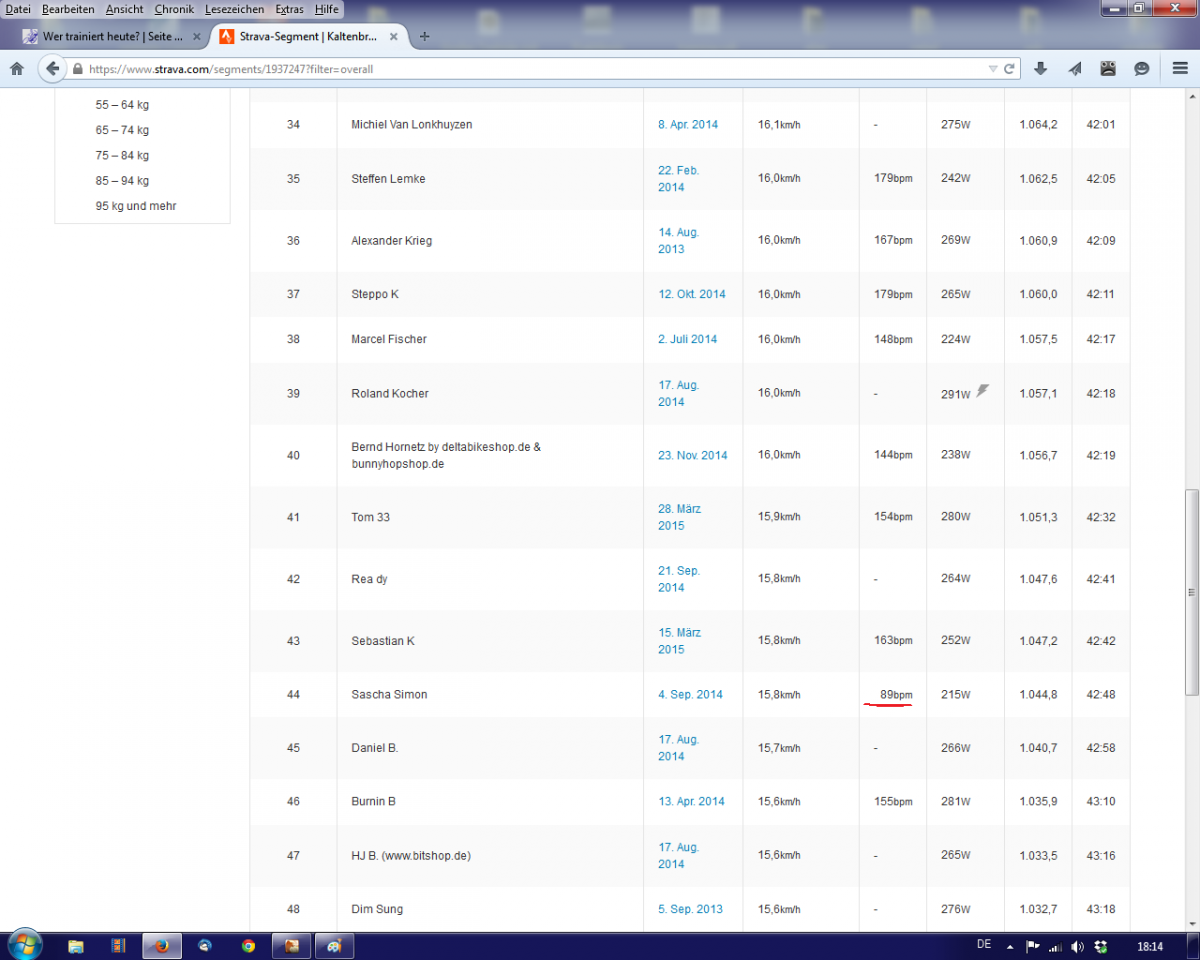This screenshot has height=960, width=1200.
Task: Select the 75 – 84 kg weight filter
Action: click(x=122, y=155)
